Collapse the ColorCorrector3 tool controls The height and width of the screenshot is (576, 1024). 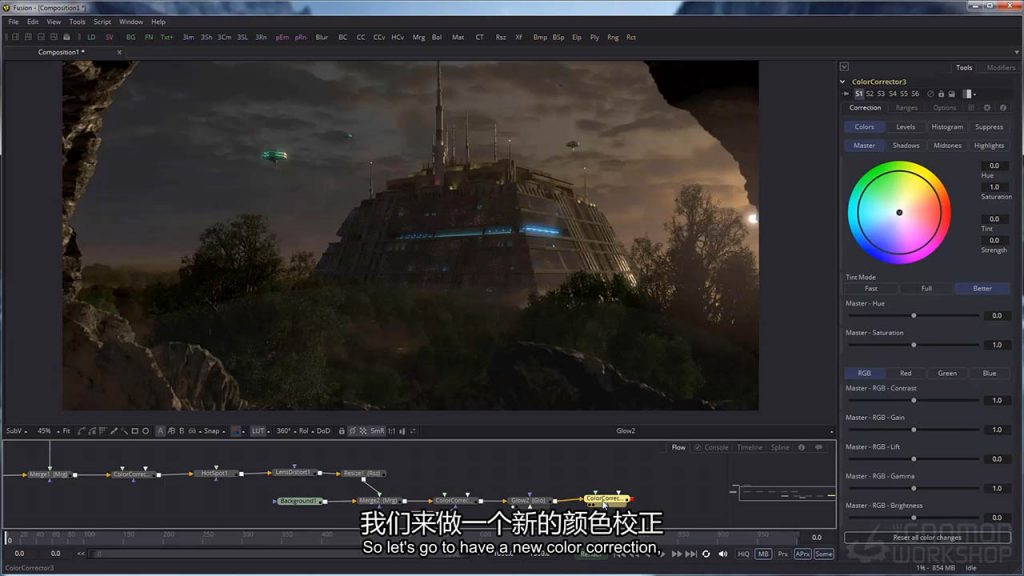pyautogui.click(x=842, y=82)
